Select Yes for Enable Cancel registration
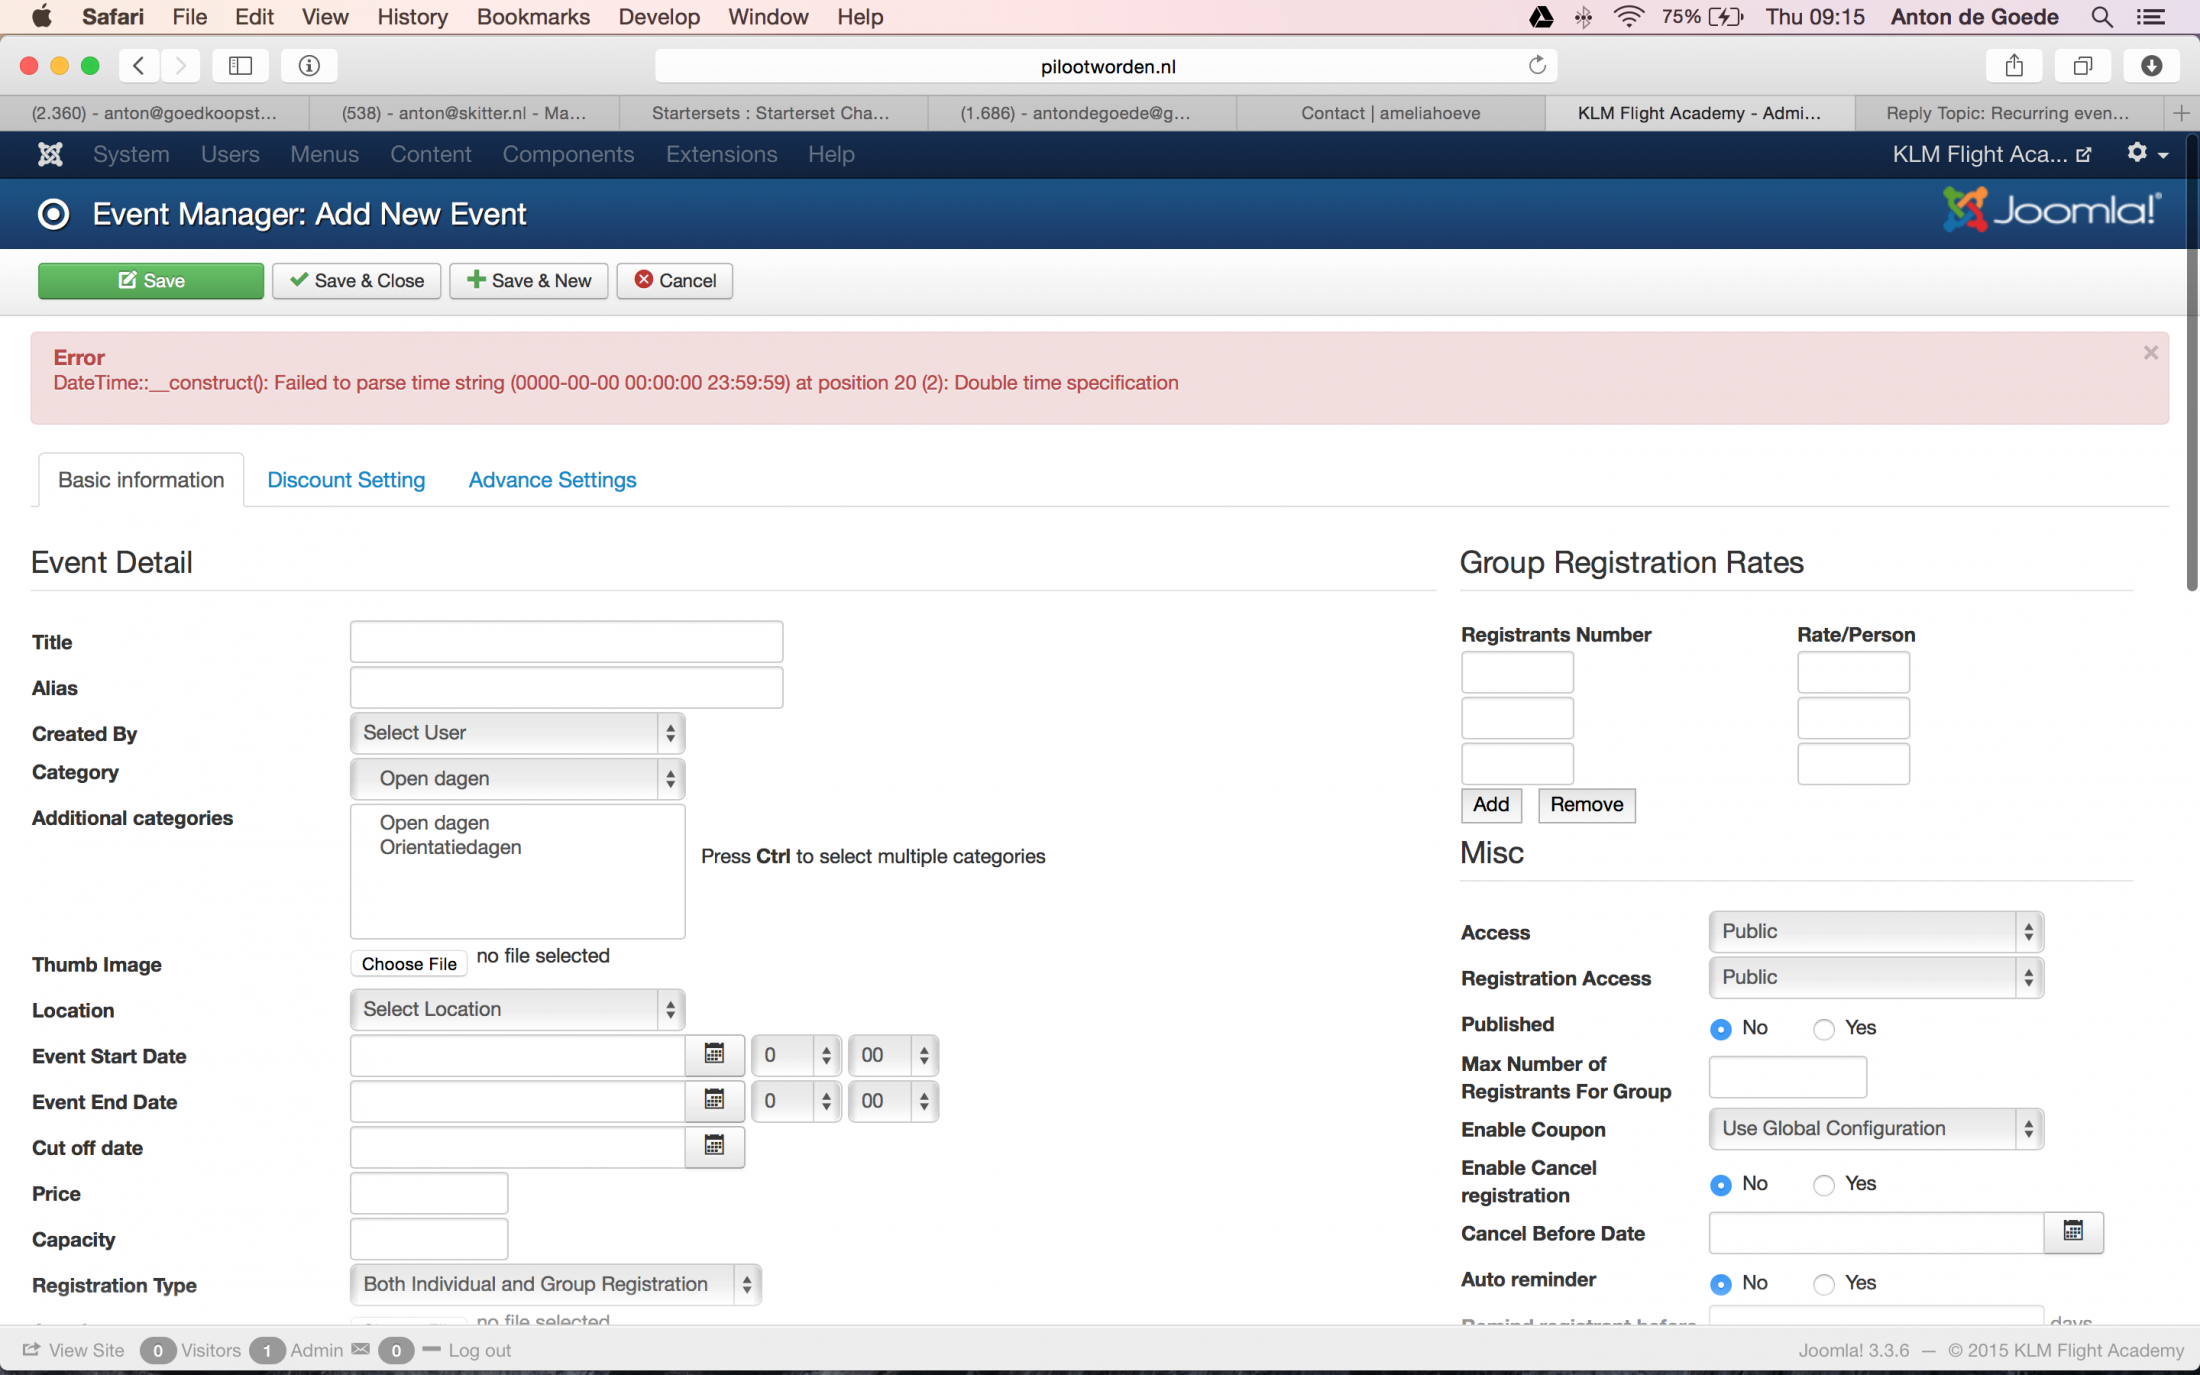This screenshot has height=1375, width=2200. tap(1824, 1185)
